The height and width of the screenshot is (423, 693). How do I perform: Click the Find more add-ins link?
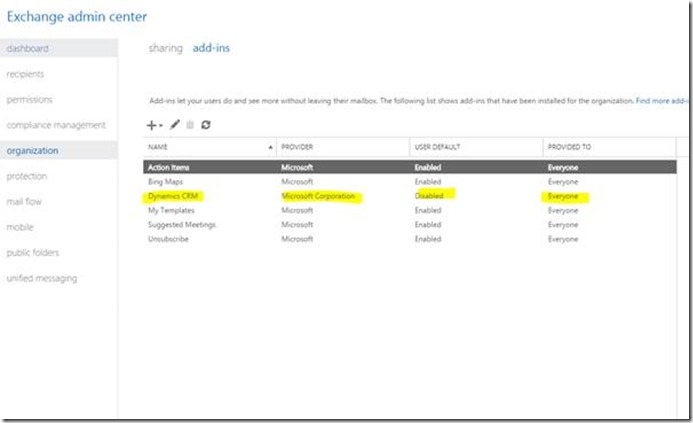click(x=663, y=101)
